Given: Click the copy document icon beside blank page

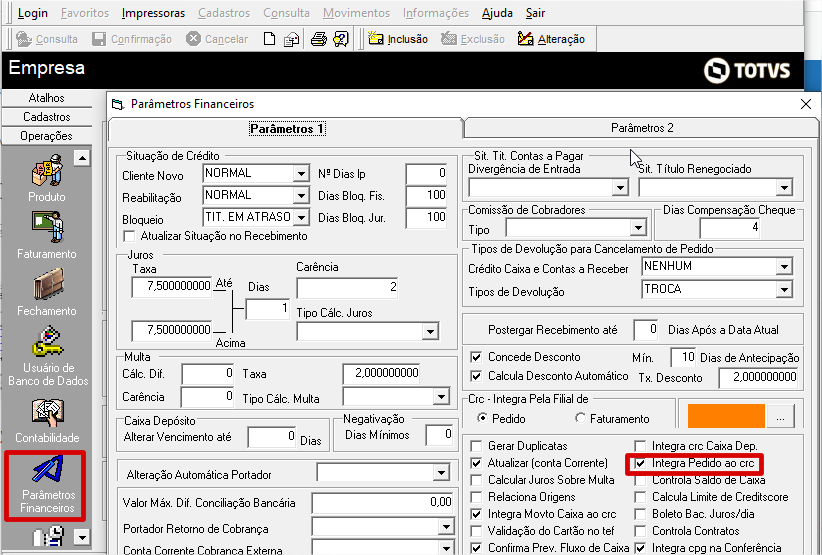Looking at the screenshot, I should pyautogui.click(x=291, y=39).
